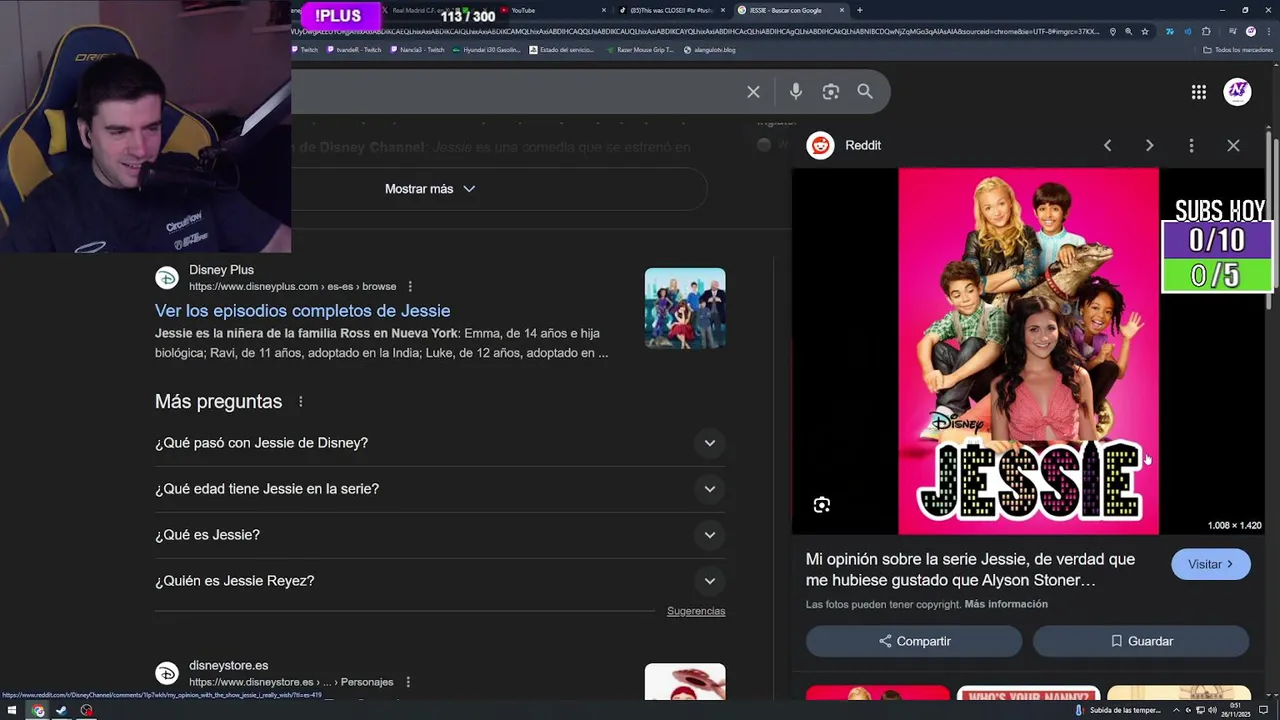Open the Google apps grid

(x=1198, y=92)
